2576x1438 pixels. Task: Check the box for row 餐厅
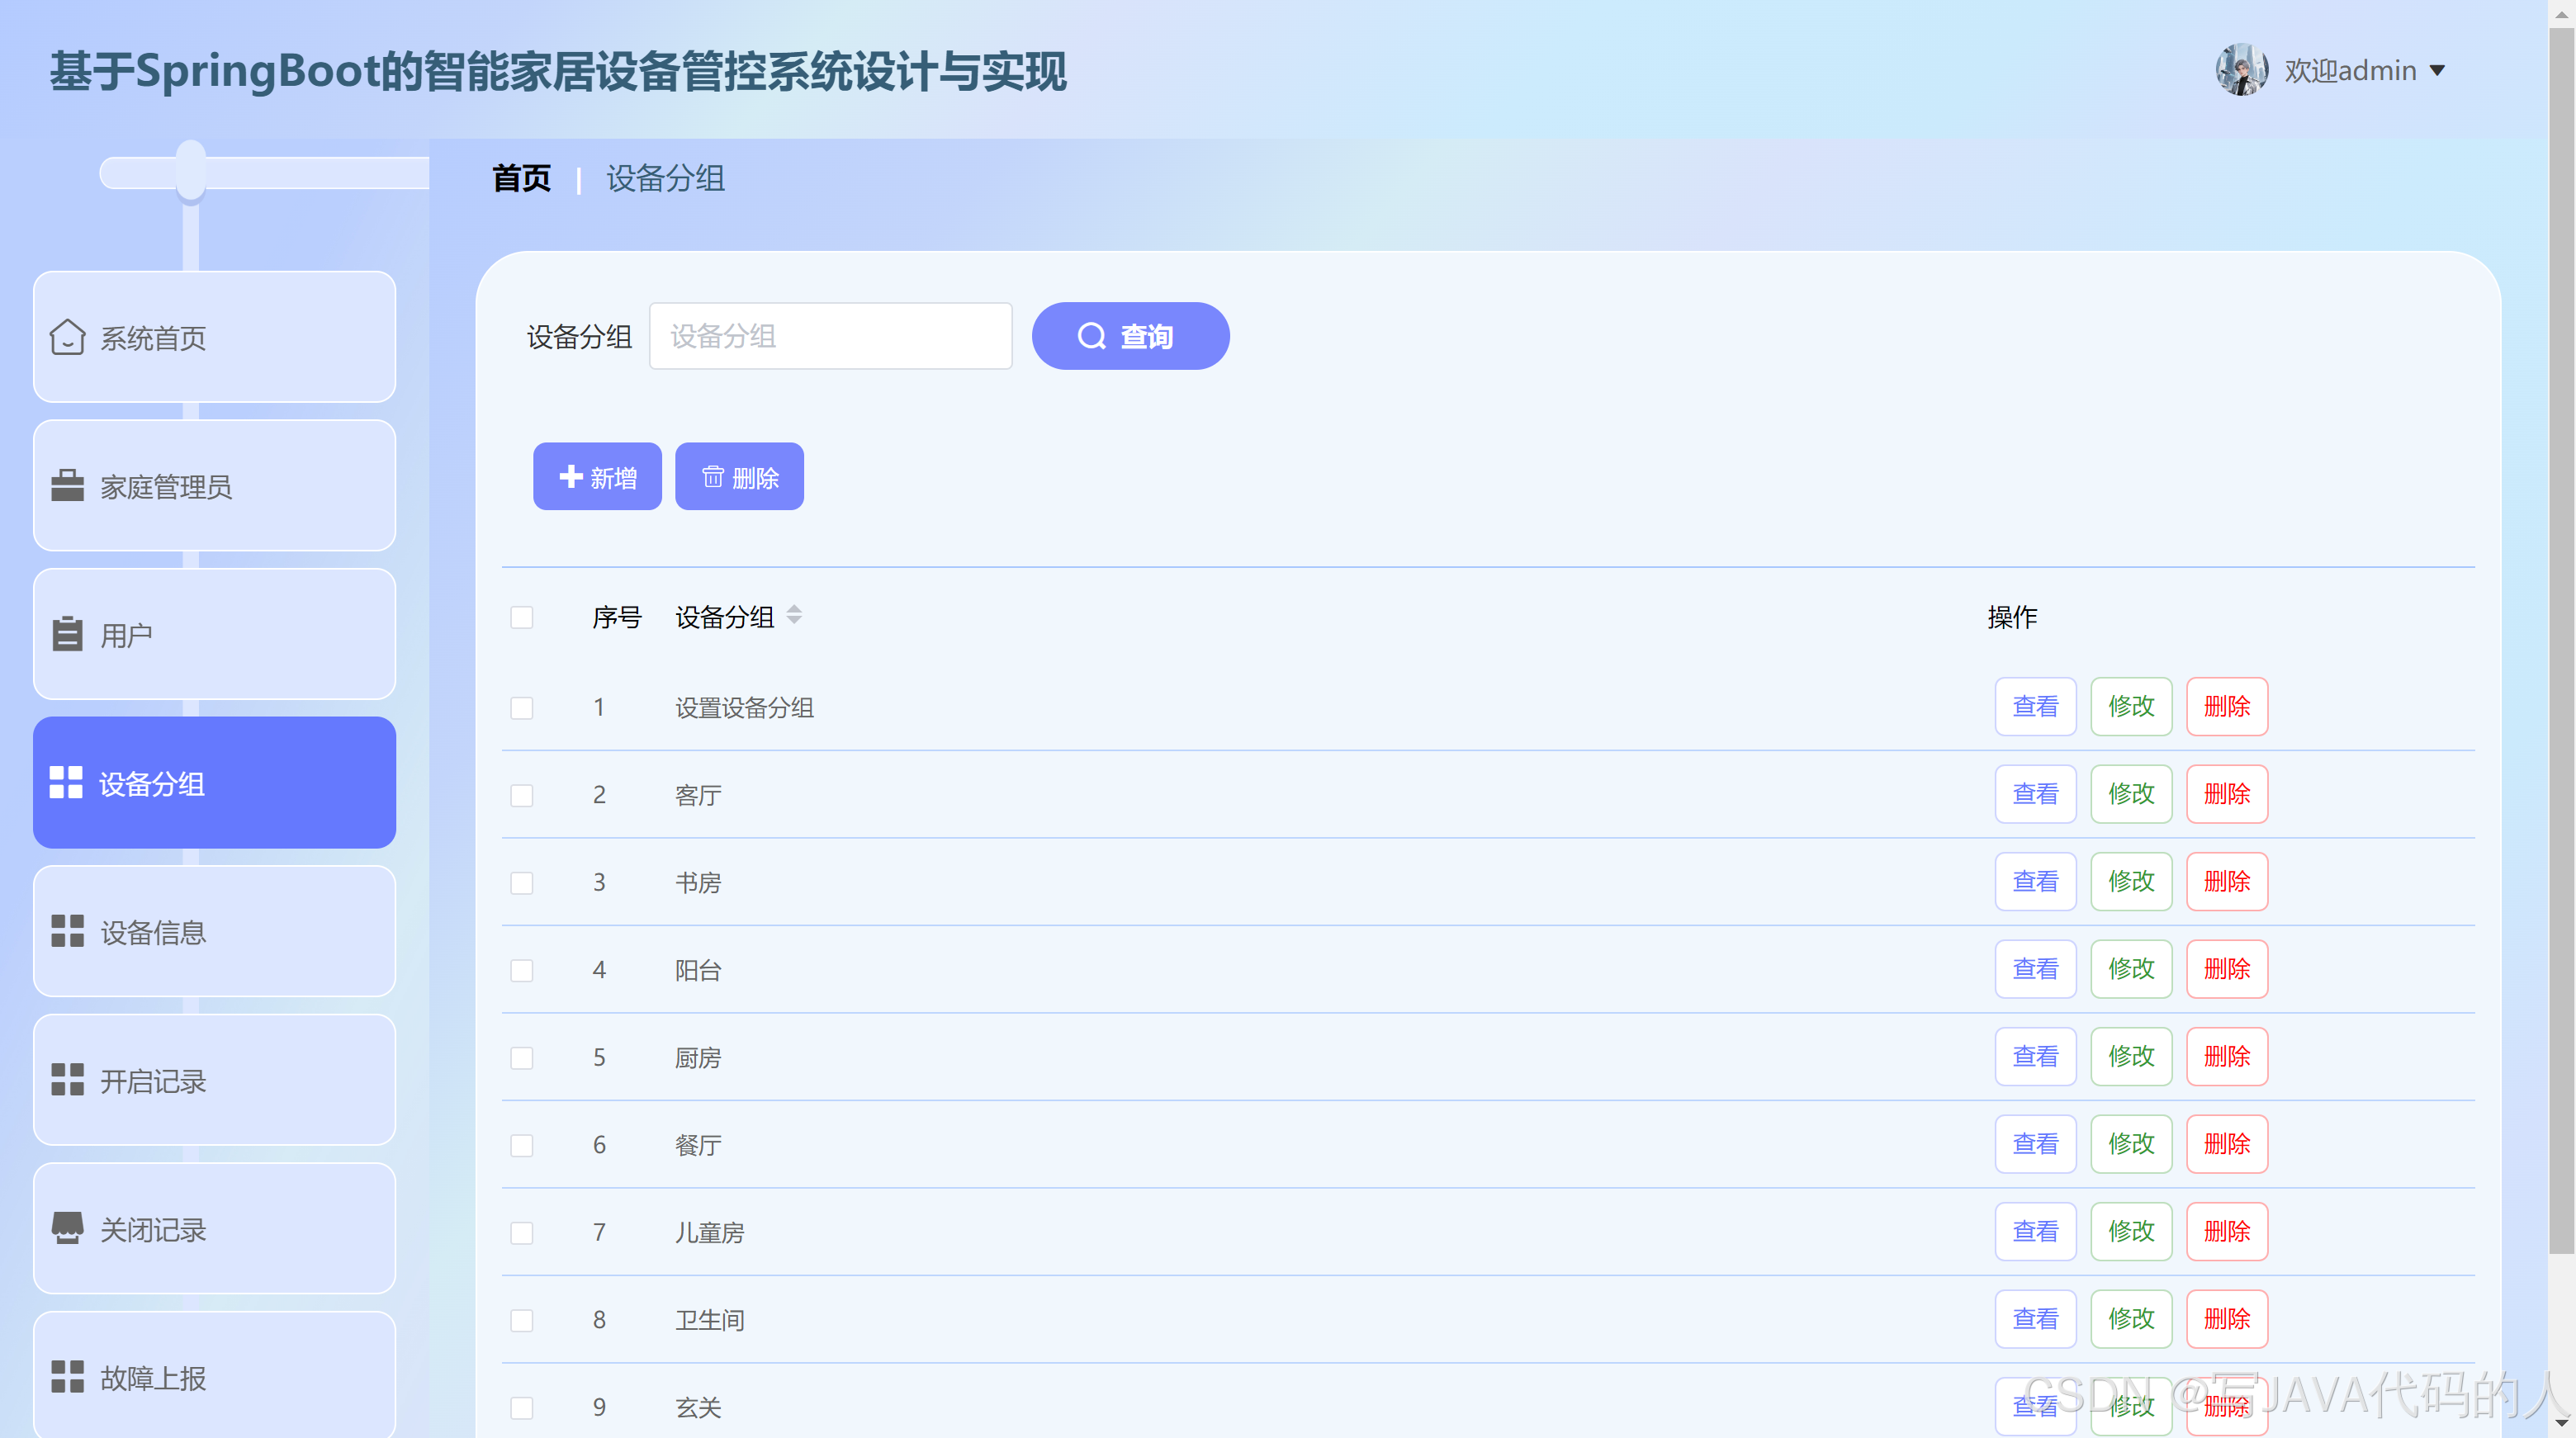pos(521,1145)
